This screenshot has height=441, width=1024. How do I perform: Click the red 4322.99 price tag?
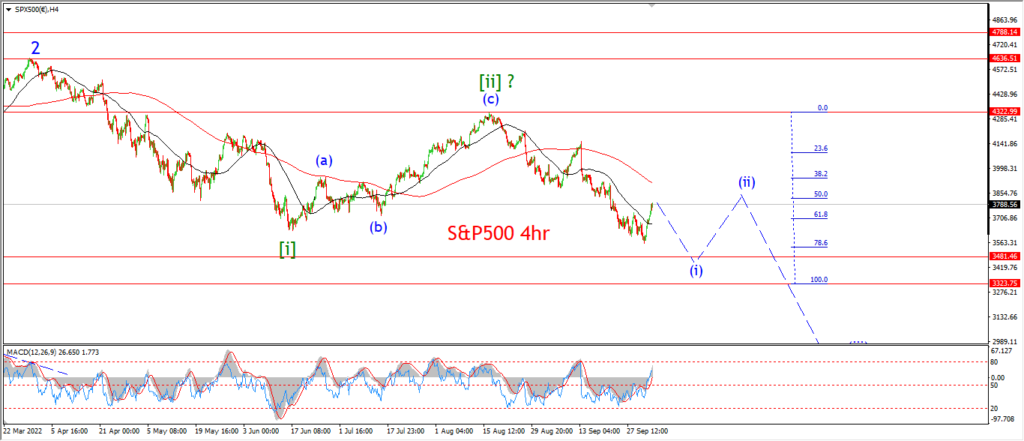point(1004,112)
